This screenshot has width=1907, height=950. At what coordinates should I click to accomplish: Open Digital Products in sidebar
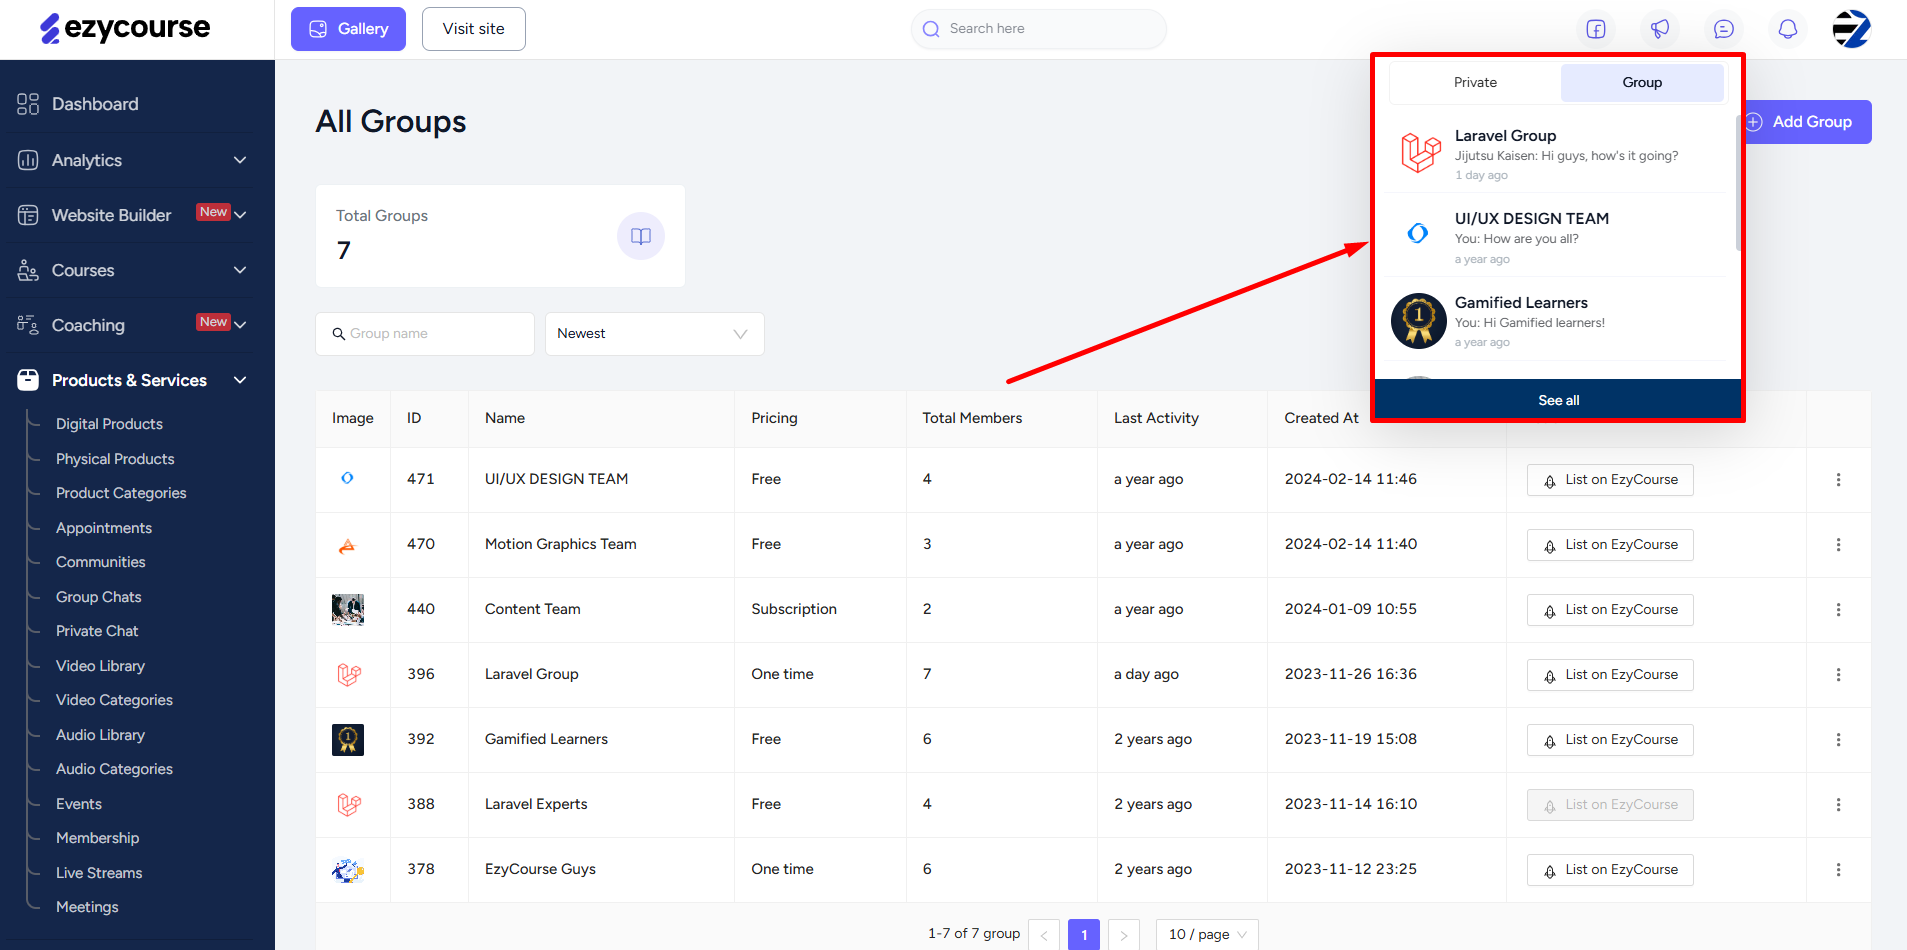point(109,424)
